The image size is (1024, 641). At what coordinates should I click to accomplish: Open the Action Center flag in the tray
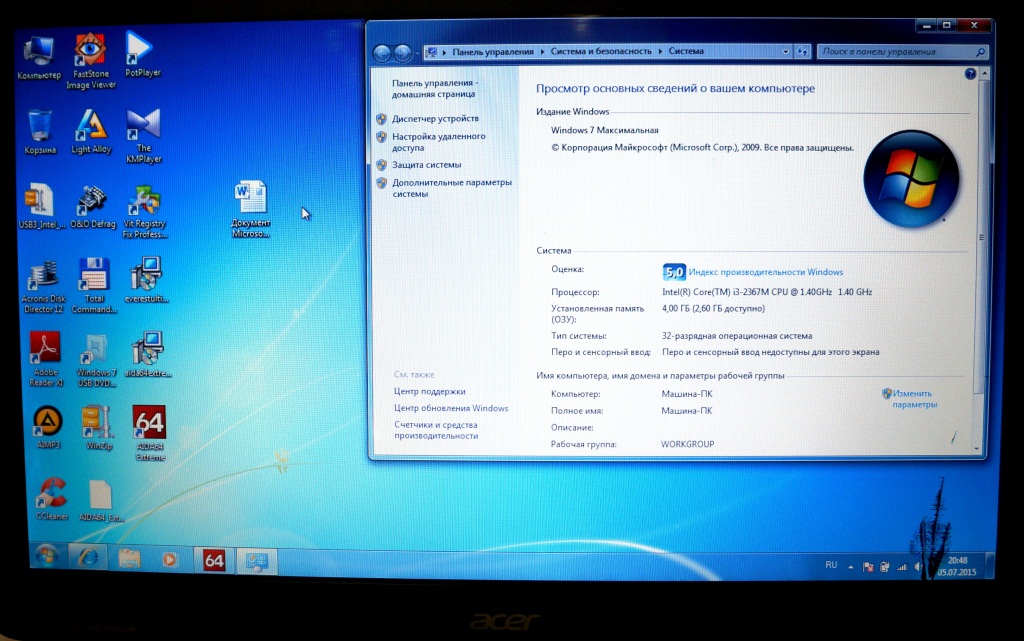point(868,567)
